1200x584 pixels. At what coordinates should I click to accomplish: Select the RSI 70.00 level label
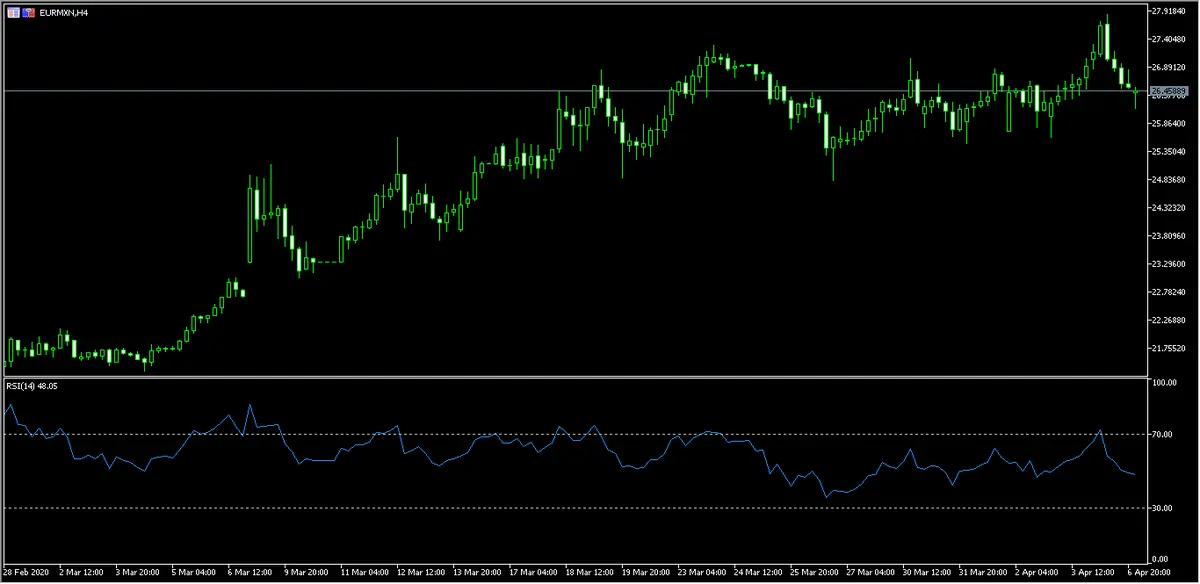(x=1164, y=434)
